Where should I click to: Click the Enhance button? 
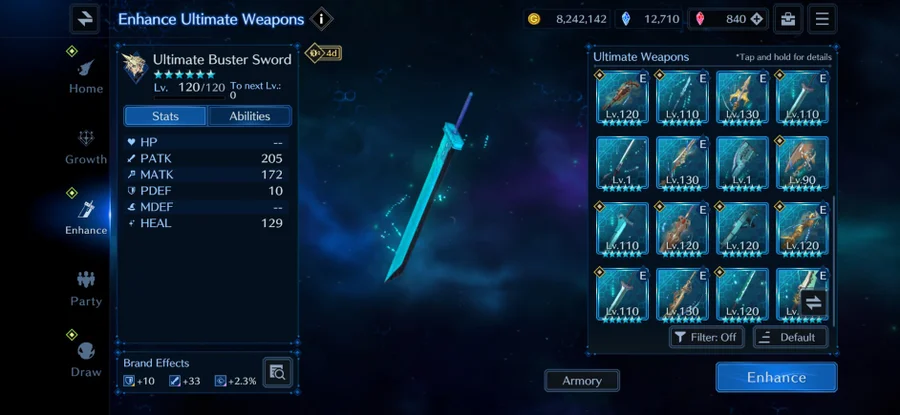point(776,377)
